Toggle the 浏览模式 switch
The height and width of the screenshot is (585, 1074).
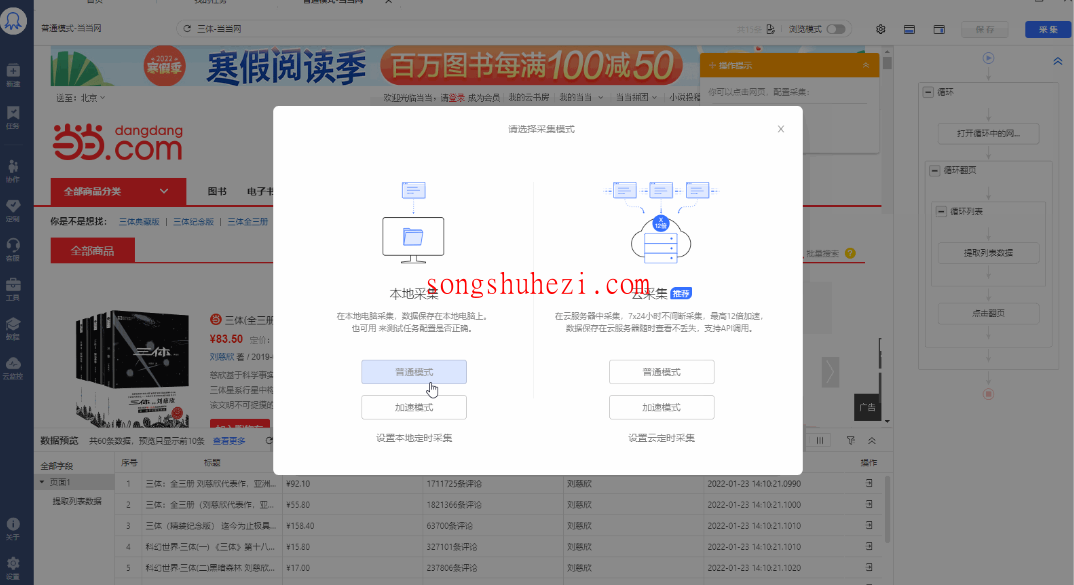[x=836, y=29]
